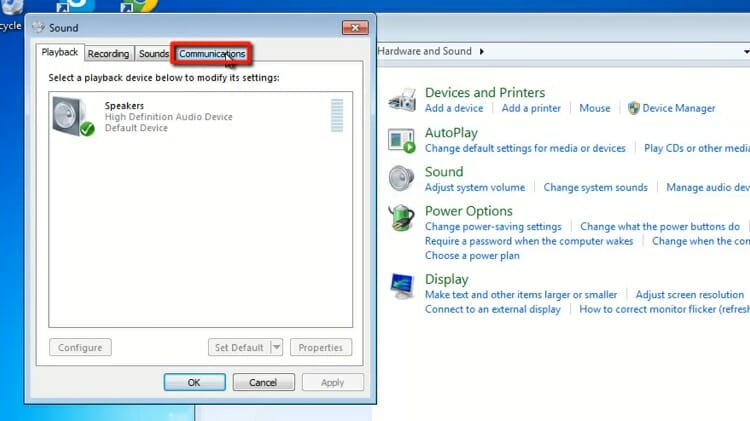Open the Power Options heading
This screenshot has width=750, height=421.
pyautogui.click(x=469, y=211)
